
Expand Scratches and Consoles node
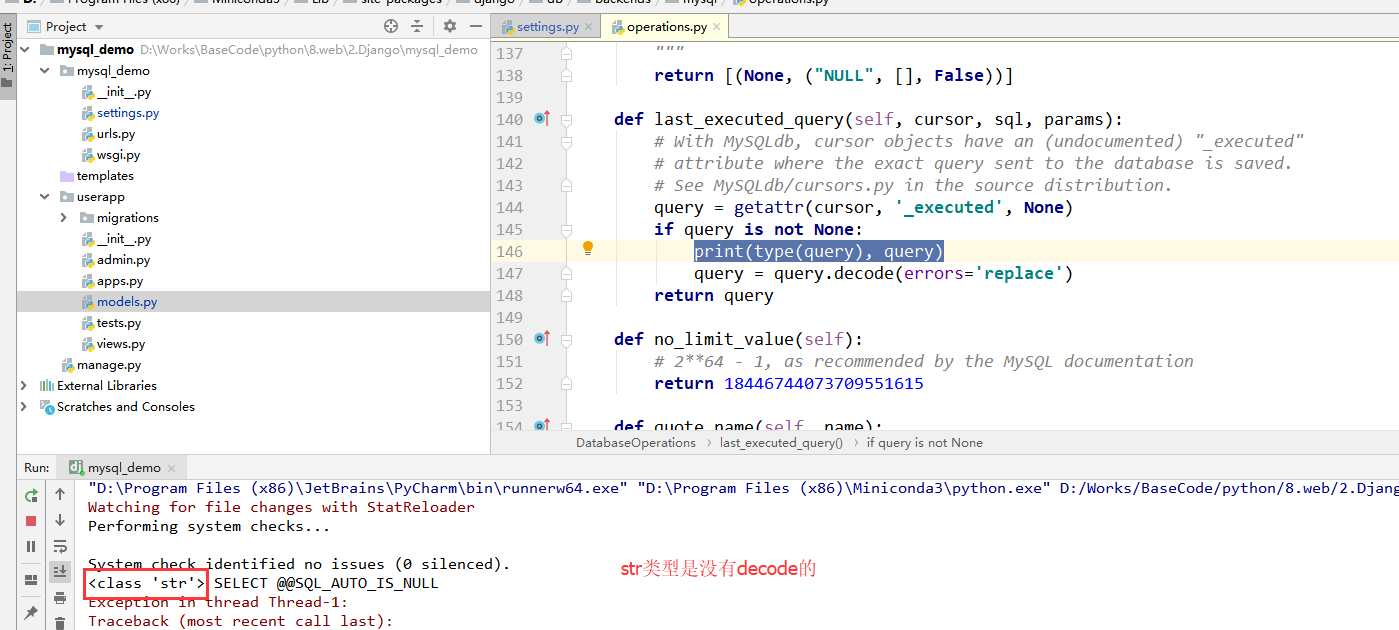[24, 407]
